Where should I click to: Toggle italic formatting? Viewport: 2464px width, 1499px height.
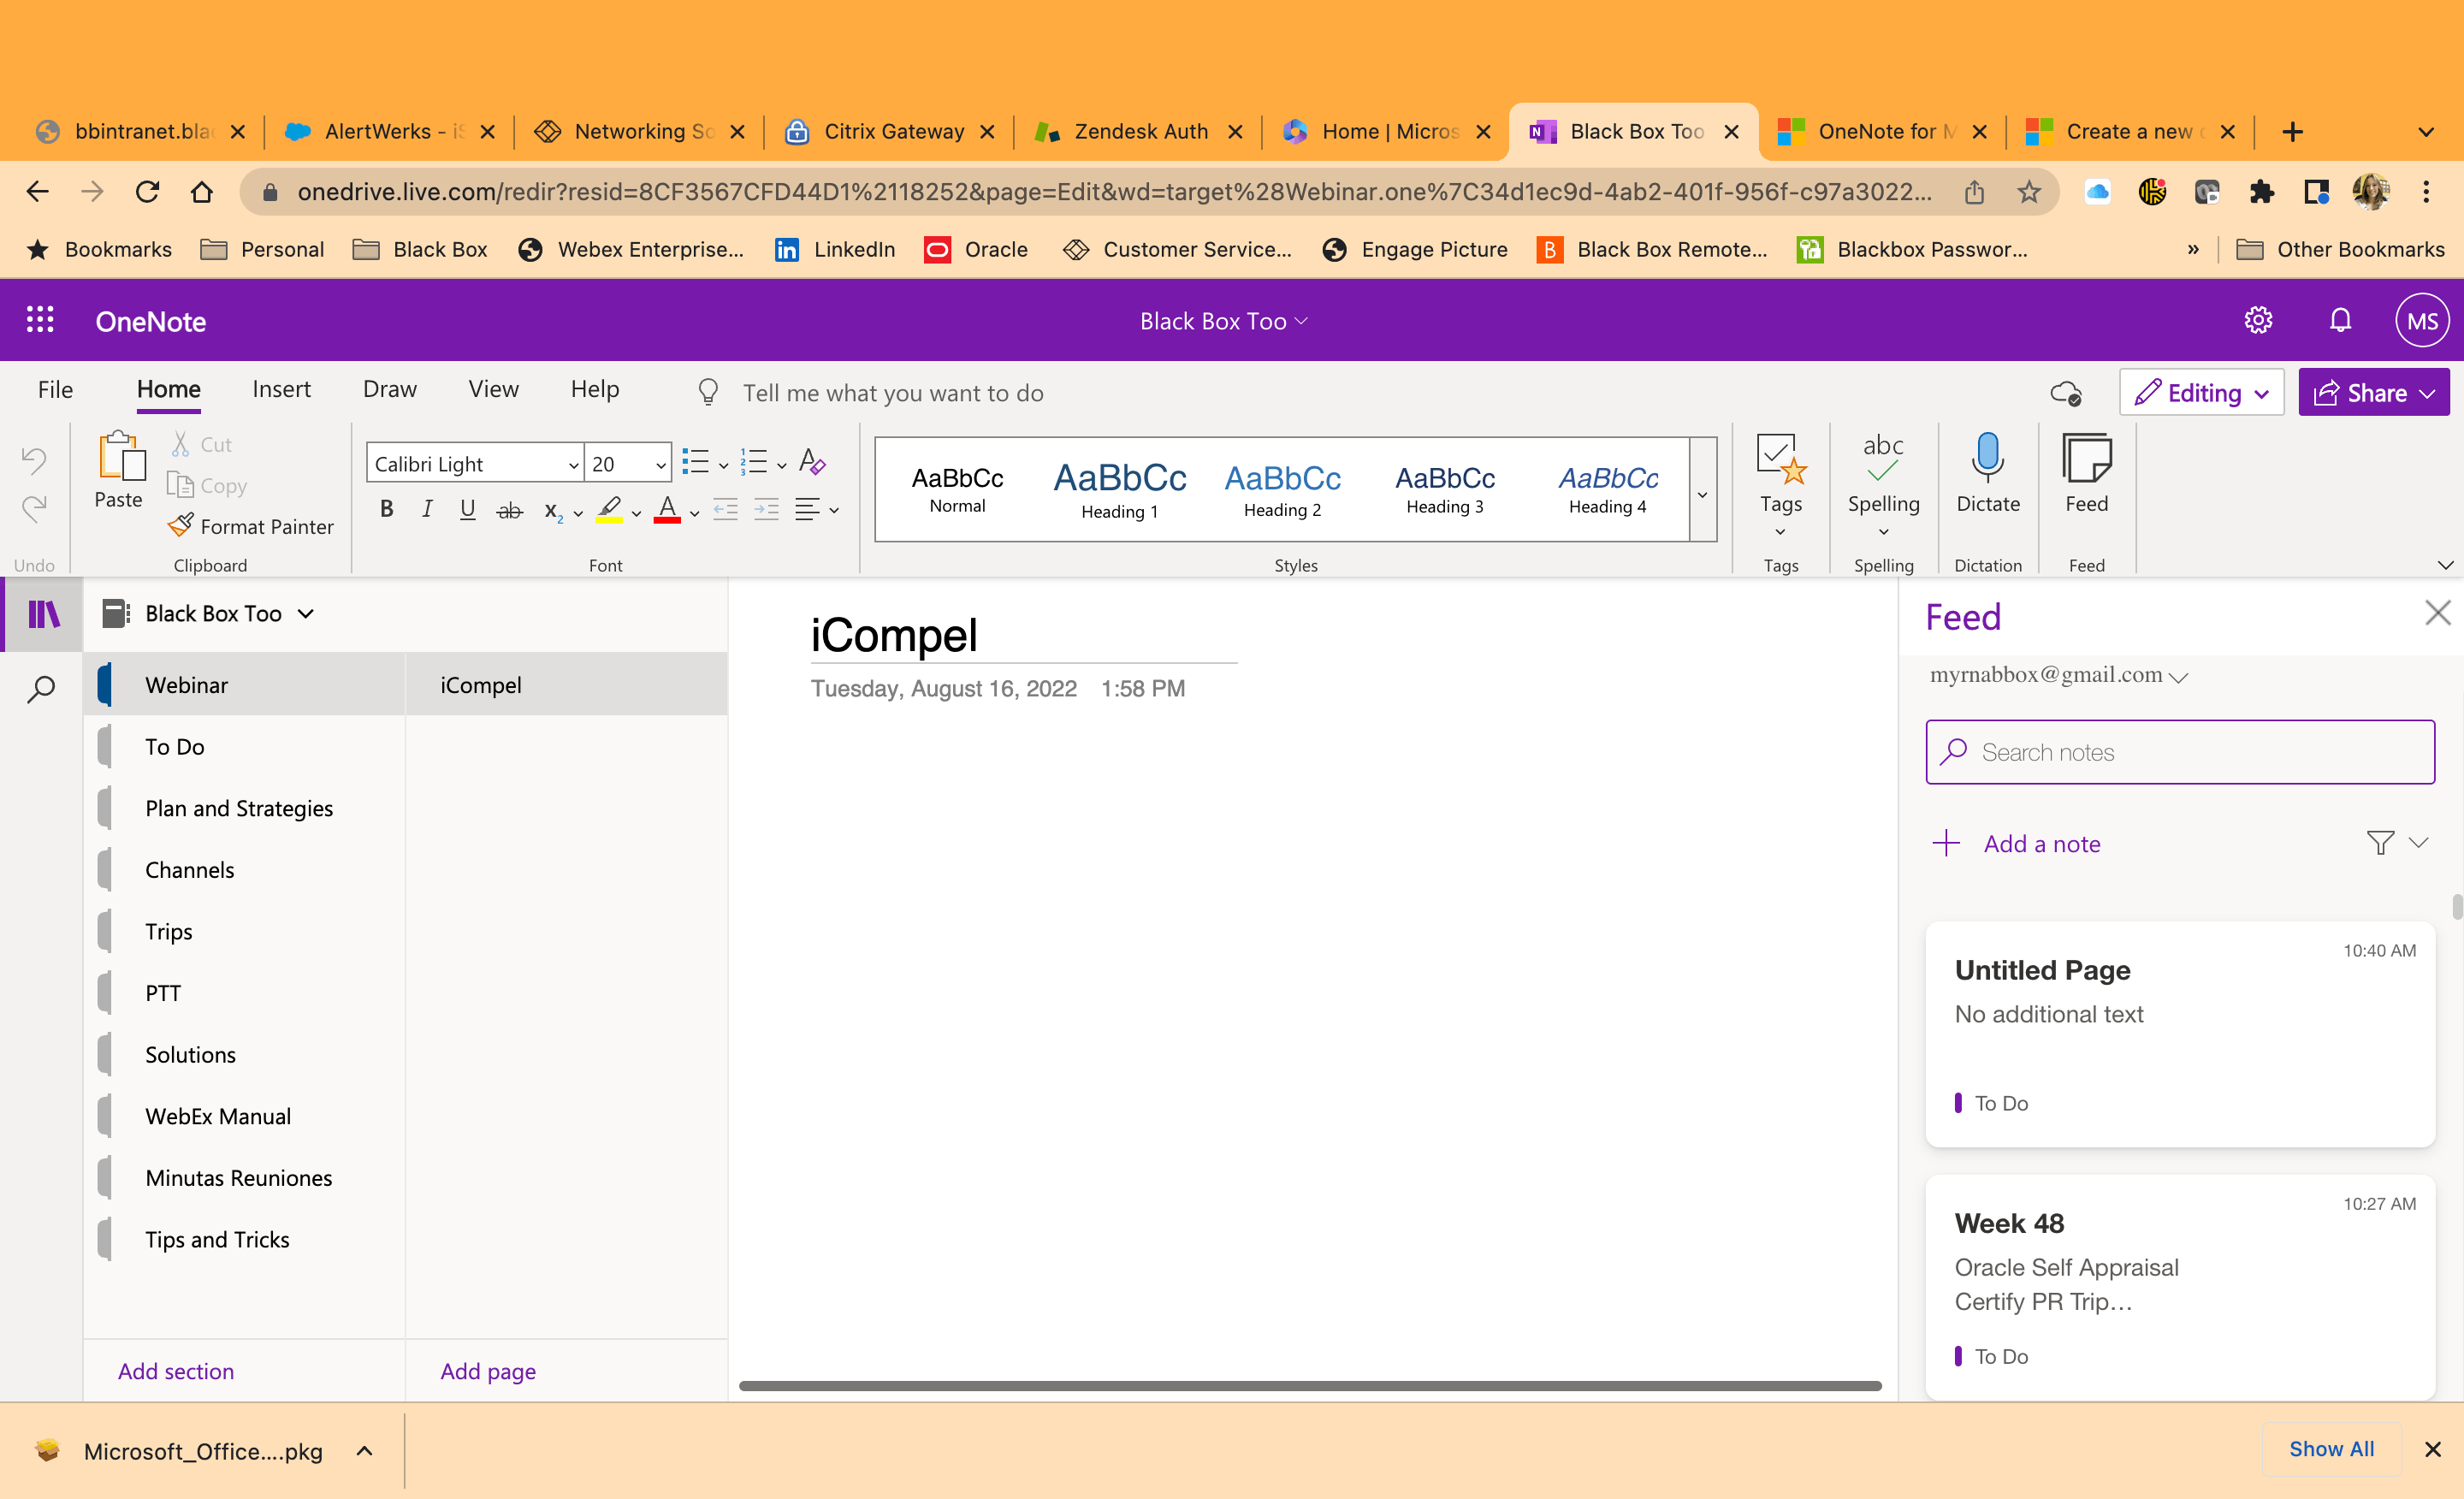(x=427, y=510)
